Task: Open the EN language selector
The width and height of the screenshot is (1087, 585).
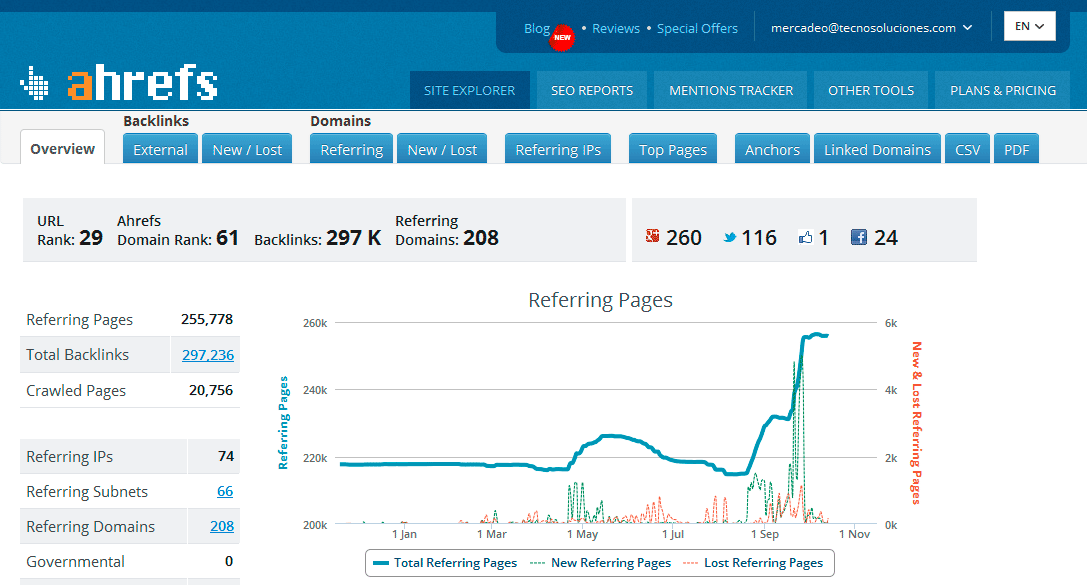Action: pos(1029,26)
